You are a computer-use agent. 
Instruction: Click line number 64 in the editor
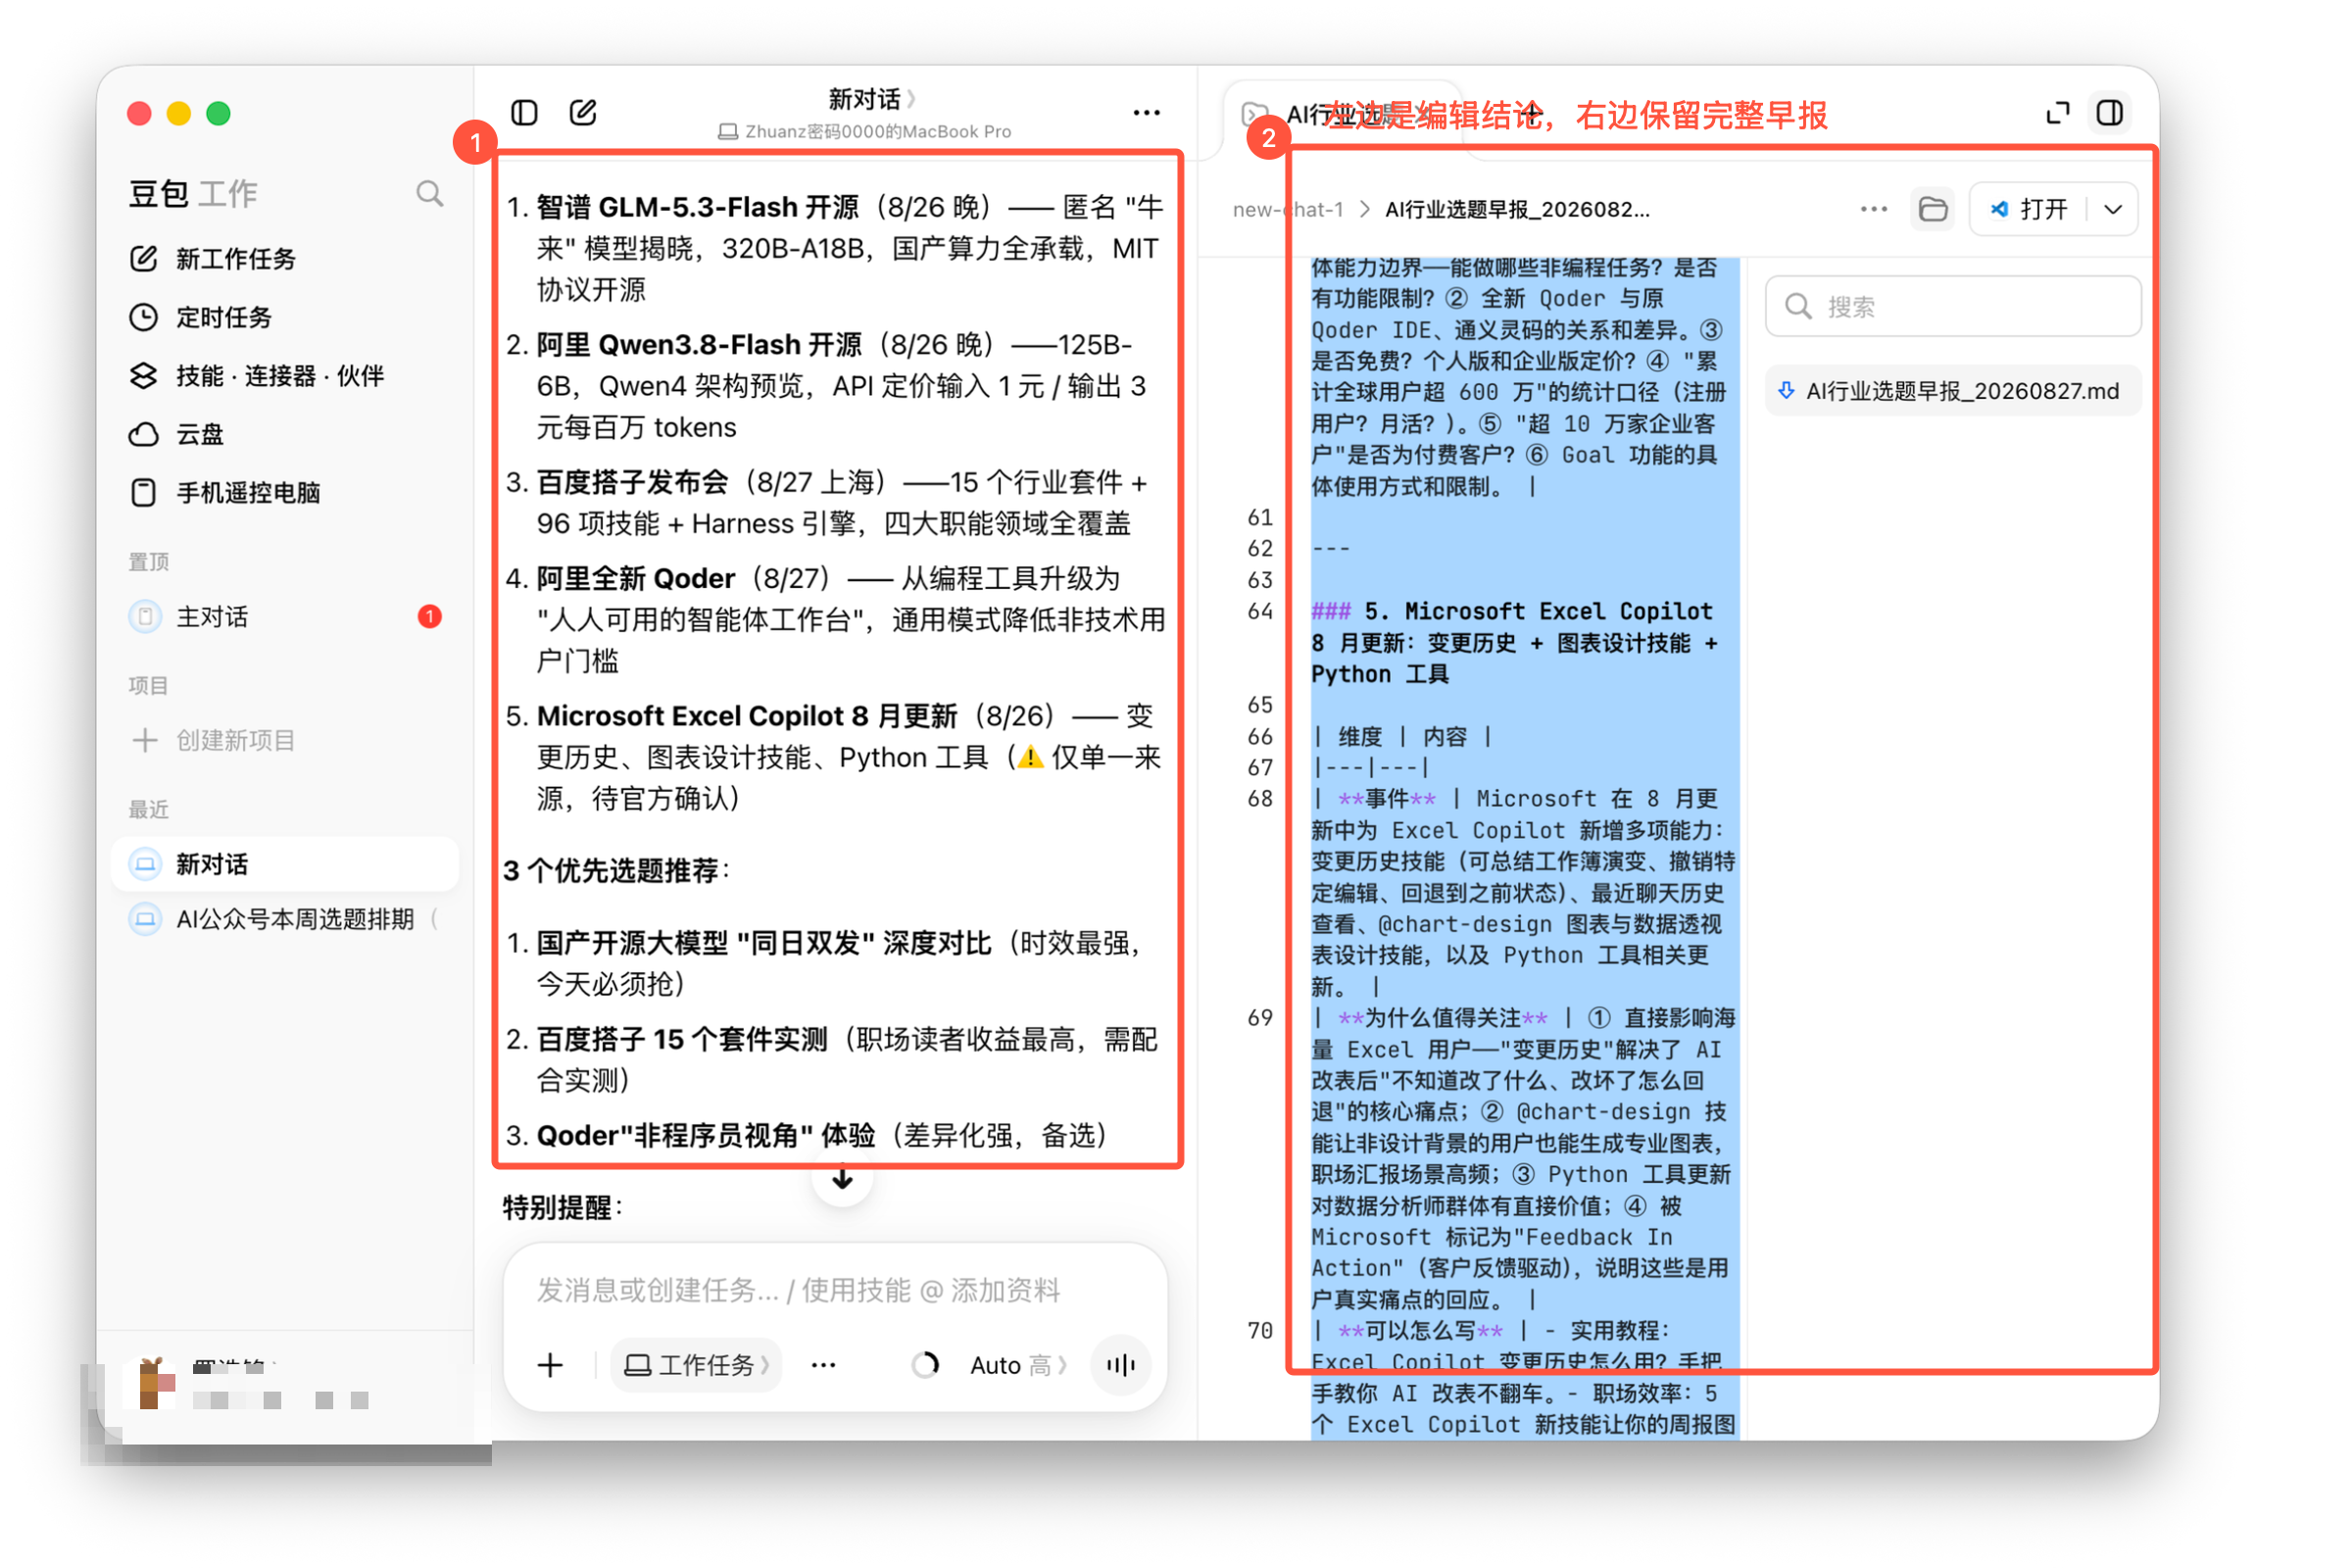point(1260,612)
